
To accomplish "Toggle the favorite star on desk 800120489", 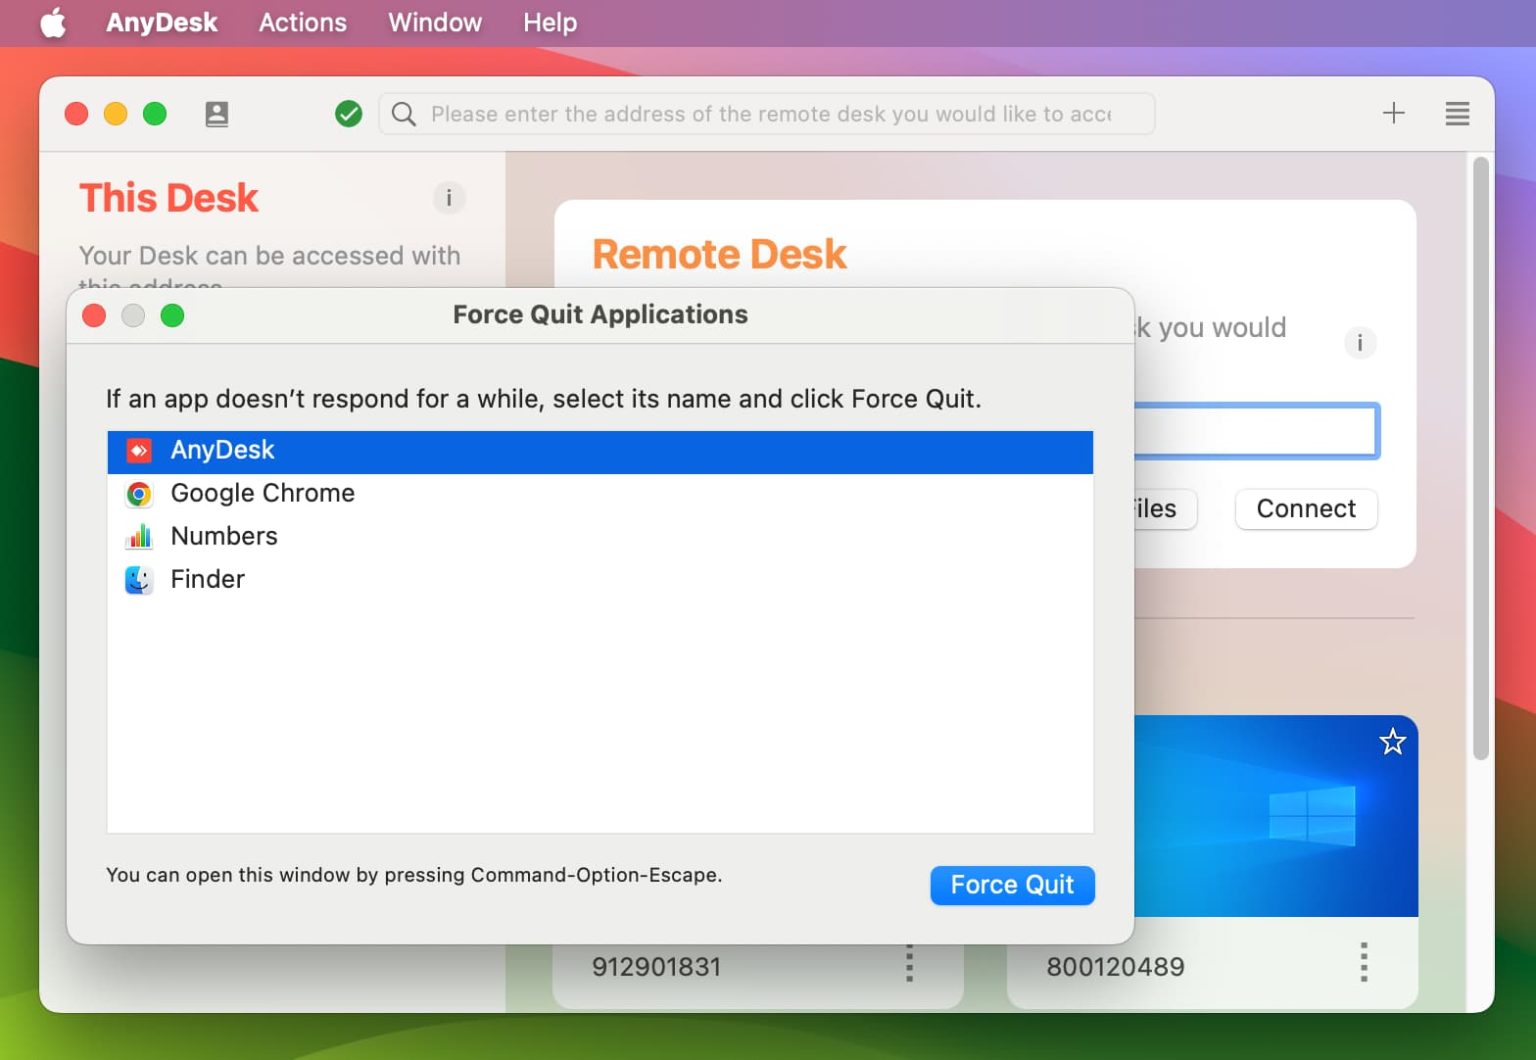I will (x=1392, y=742).
